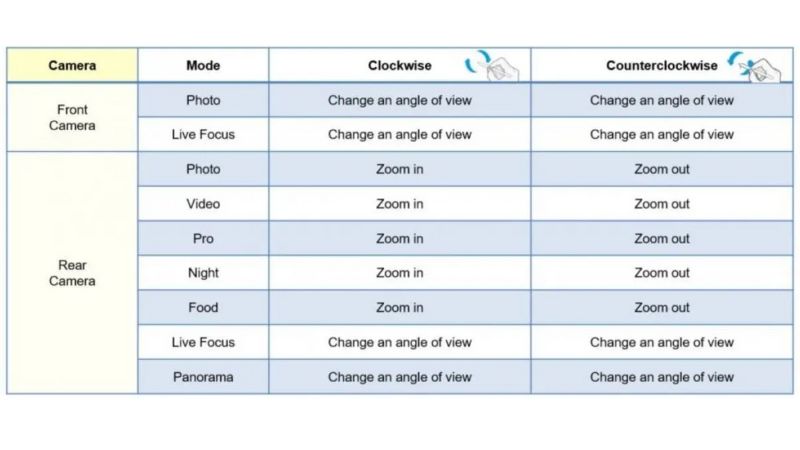Click the "Clockwise" header label
The width and height of the screenshot is (800, 450).
coord(400,66)
